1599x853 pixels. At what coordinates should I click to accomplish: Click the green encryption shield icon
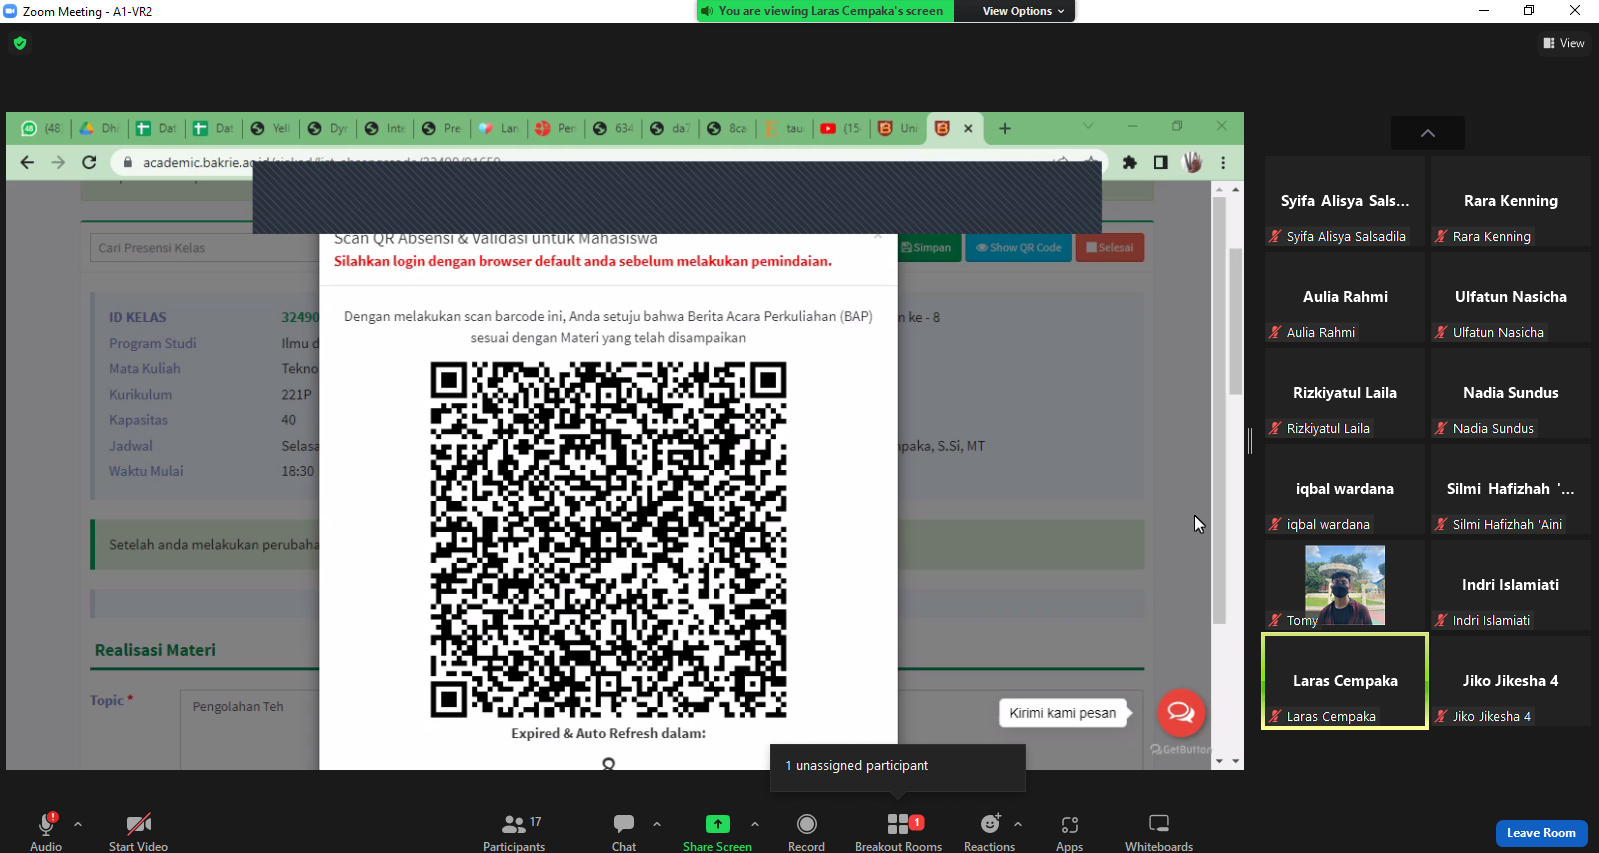pyautogui.click(x=20, y=43)
